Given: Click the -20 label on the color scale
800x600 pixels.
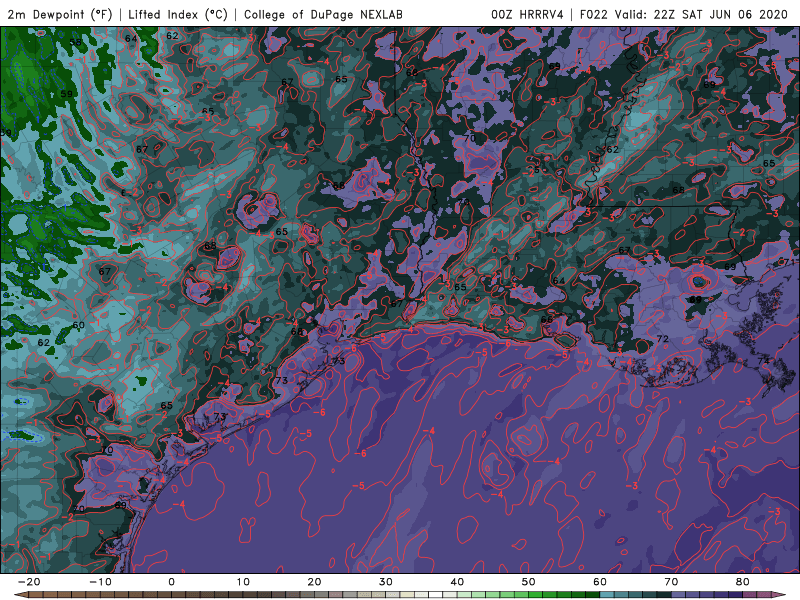Looking at the screenshot, I should pos(29,582).
